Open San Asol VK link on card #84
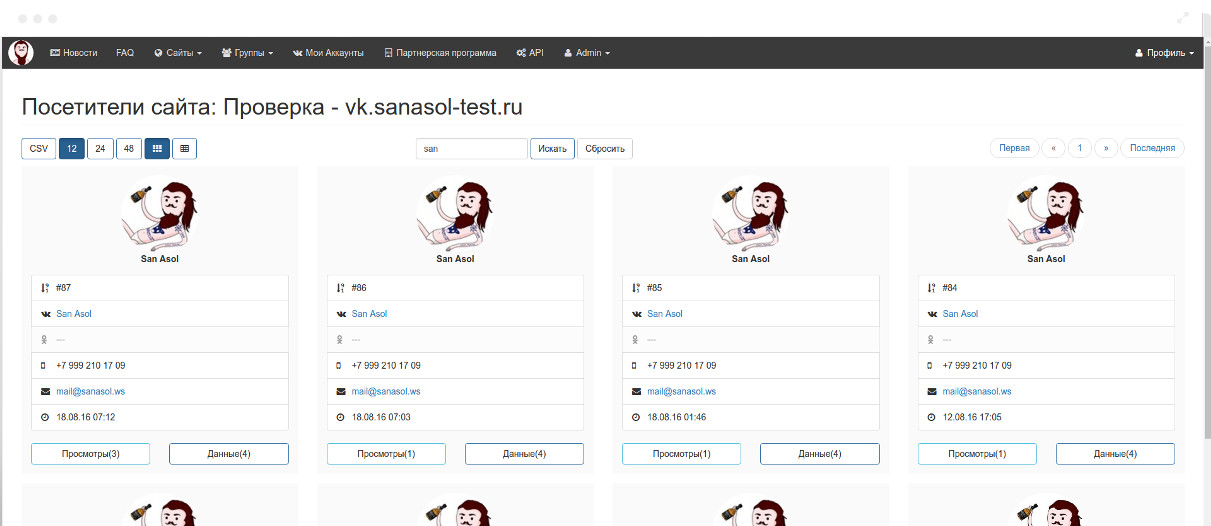The width and height of the screenshot is (1211, 526). (960, 314)
